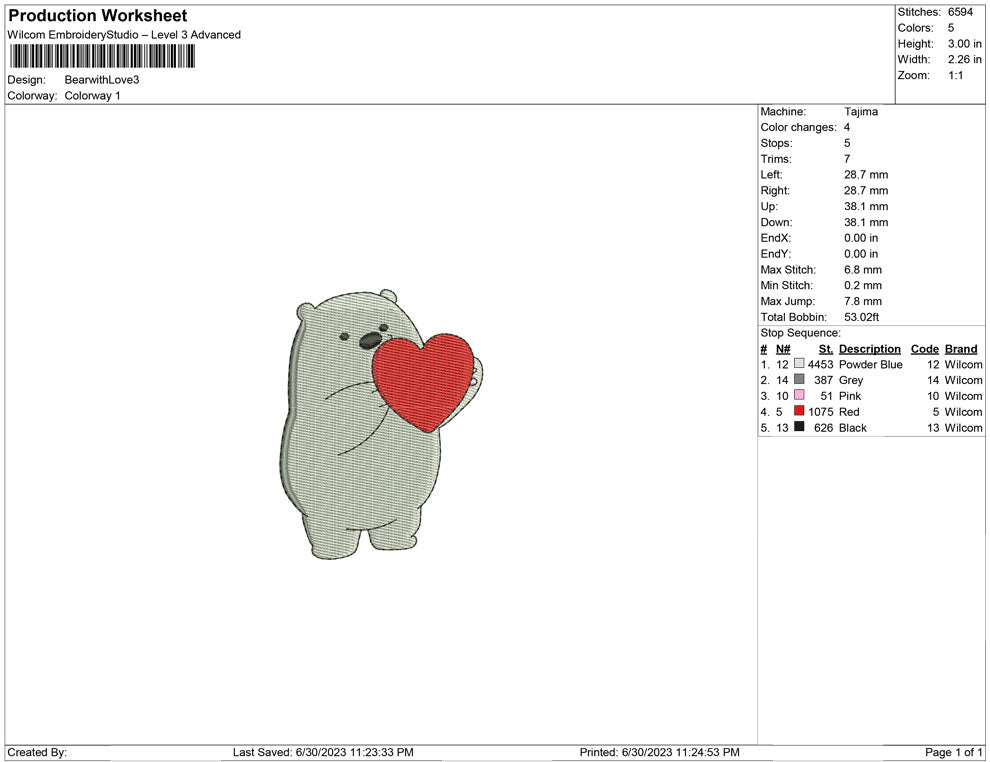Click the 'Last Saved: 6/30/2023 11:23:33 PM' text
Viewport: 990px width, 762px height.
point(323,752)
